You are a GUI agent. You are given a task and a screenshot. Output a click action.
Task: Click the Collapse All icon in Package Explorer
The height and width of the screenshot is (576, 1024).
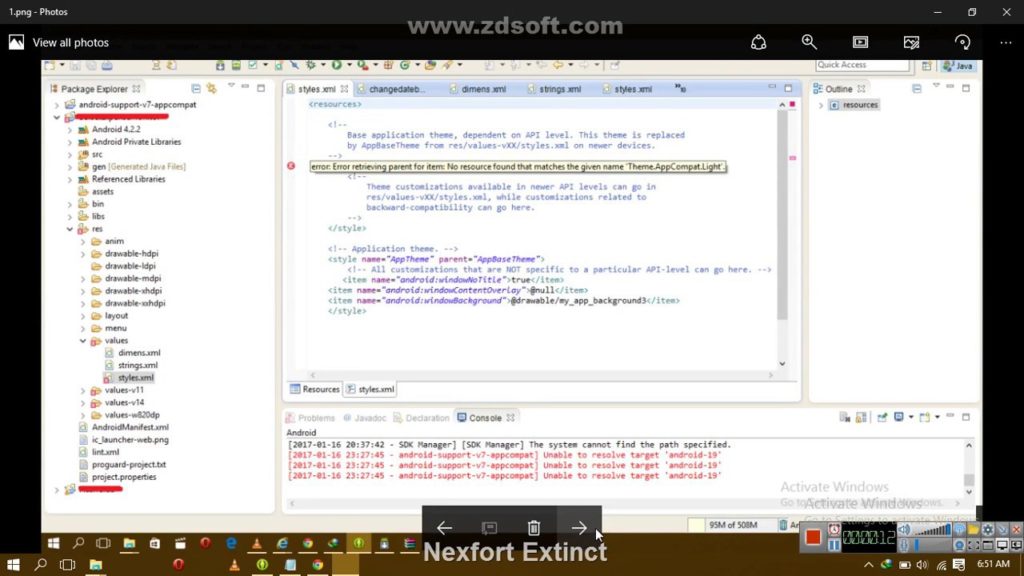(196, 88)
